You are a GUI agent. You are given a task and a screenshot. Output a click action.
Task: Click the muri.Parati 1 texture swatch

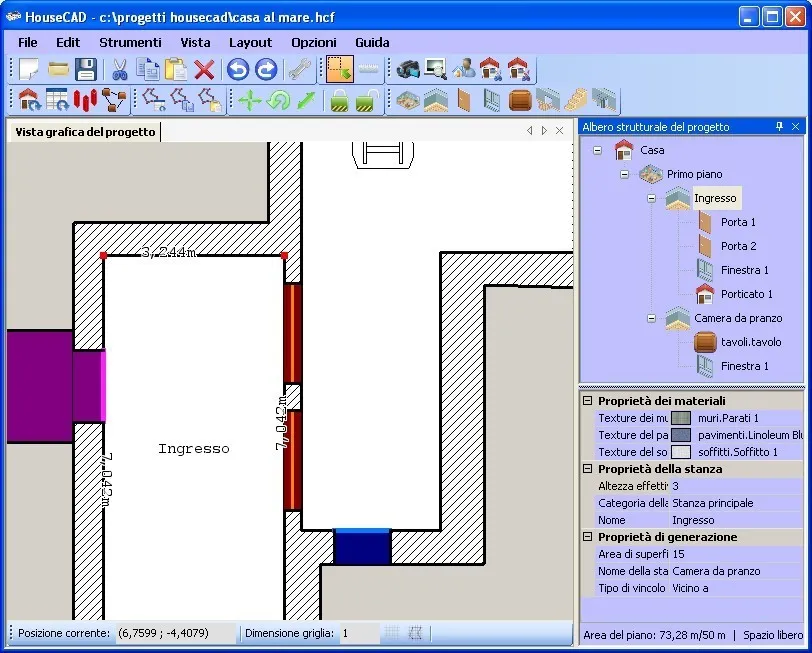pos(680,417)
